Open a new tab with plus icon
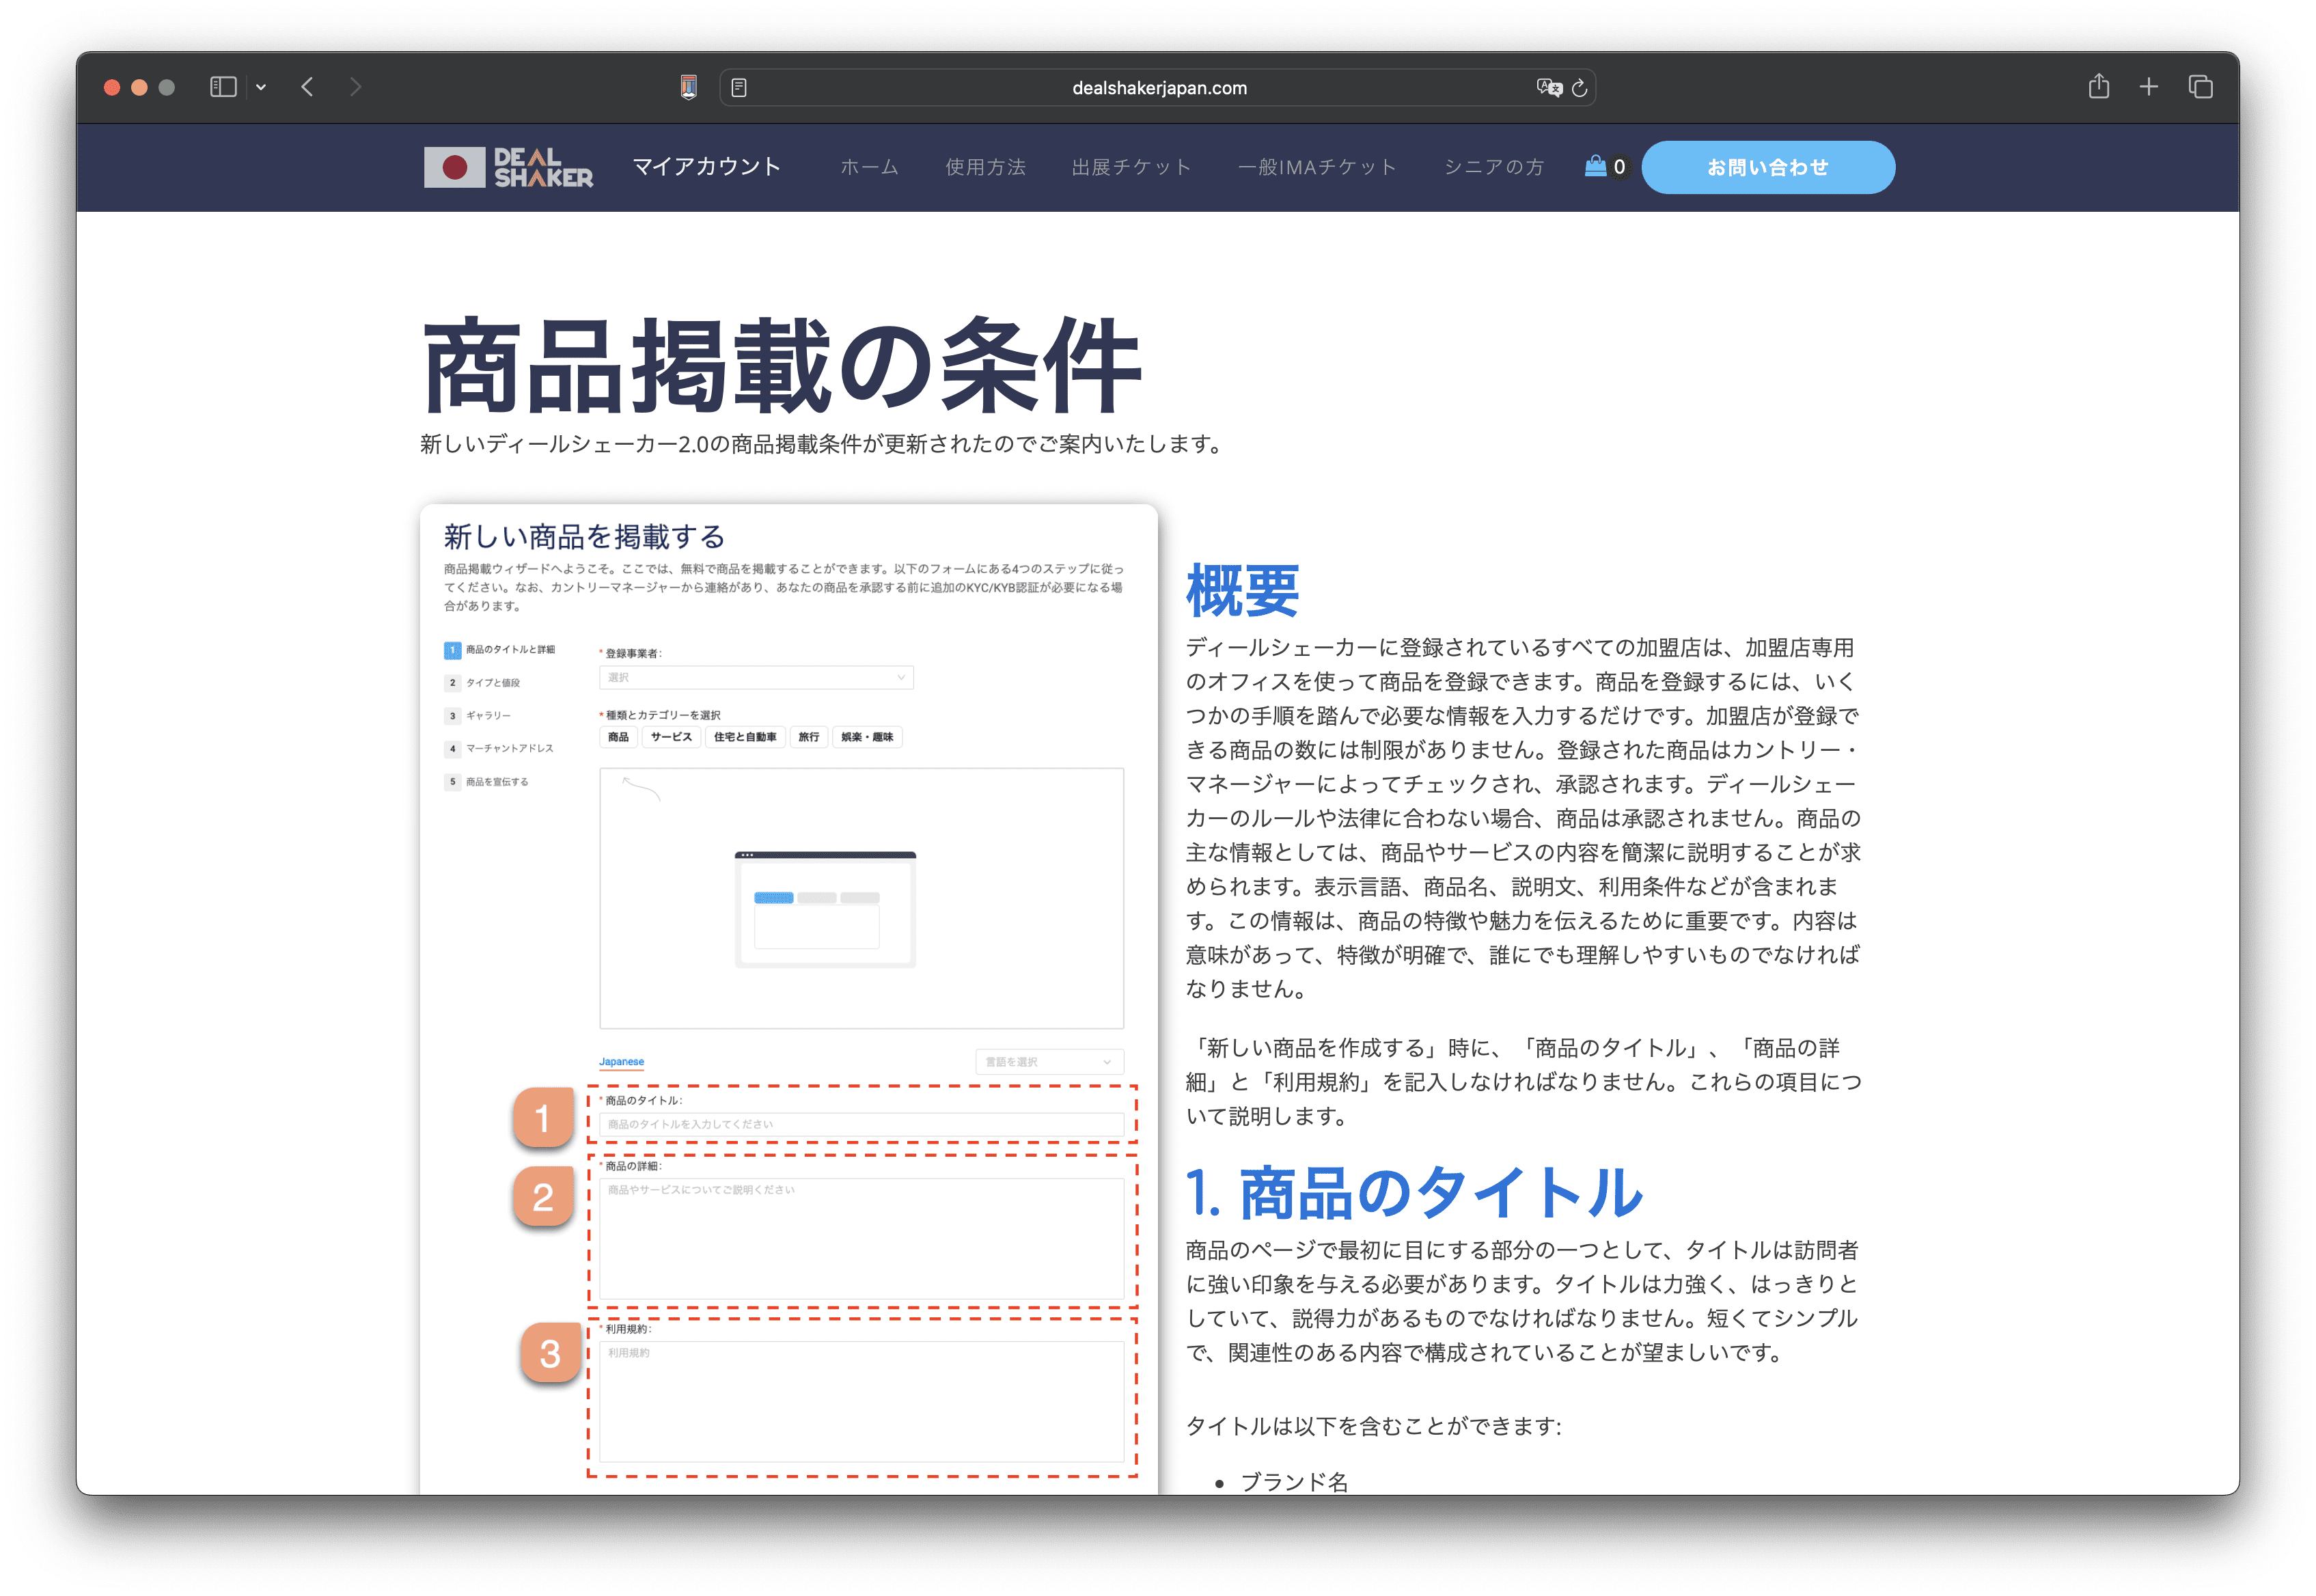2316x1596 pixels. click(2148, 87)
